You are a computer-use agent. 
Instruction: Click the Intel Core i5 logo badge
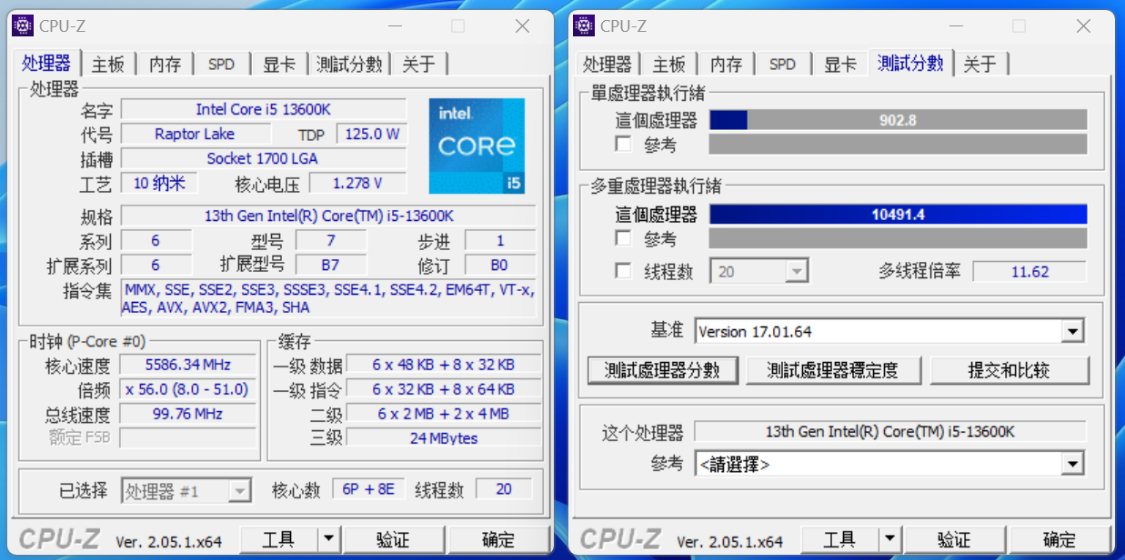click(476, 146)
